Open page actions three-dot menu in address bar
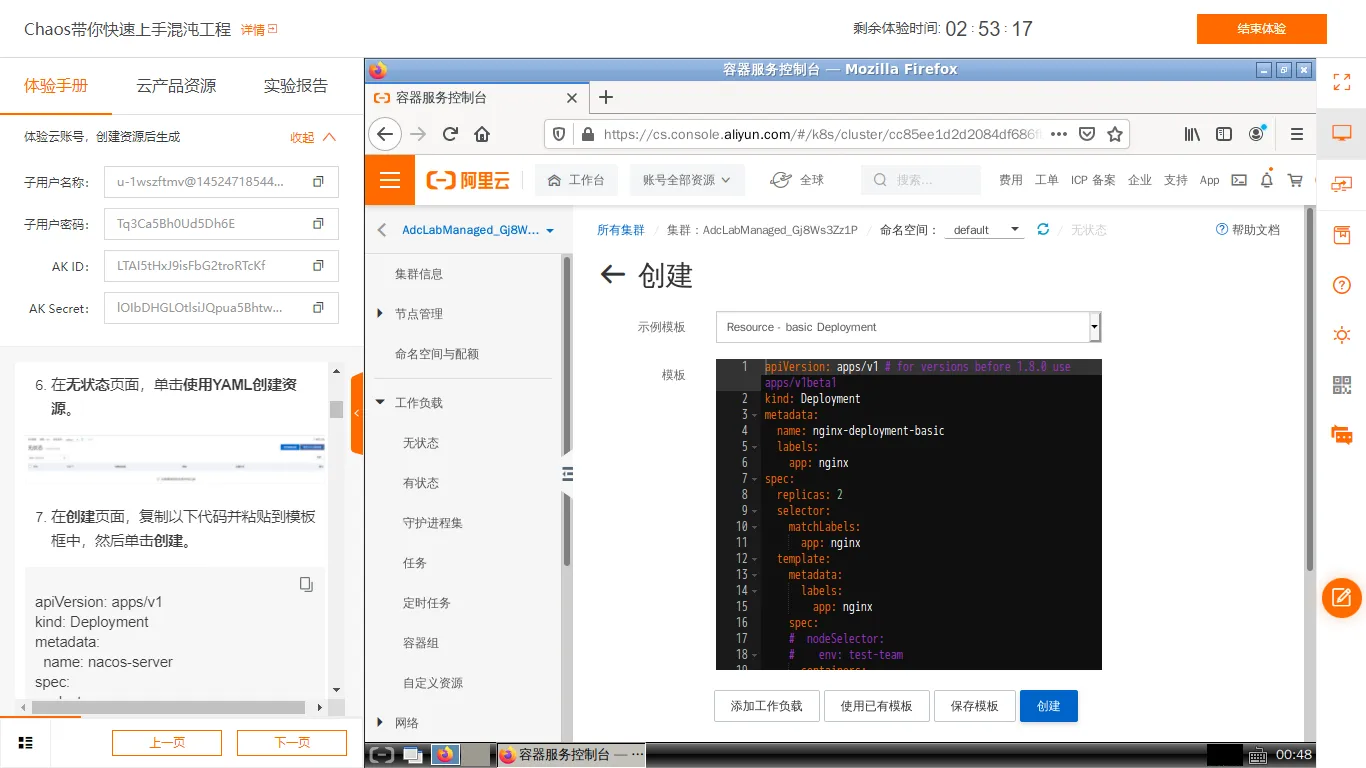 tap(1059, 134)
